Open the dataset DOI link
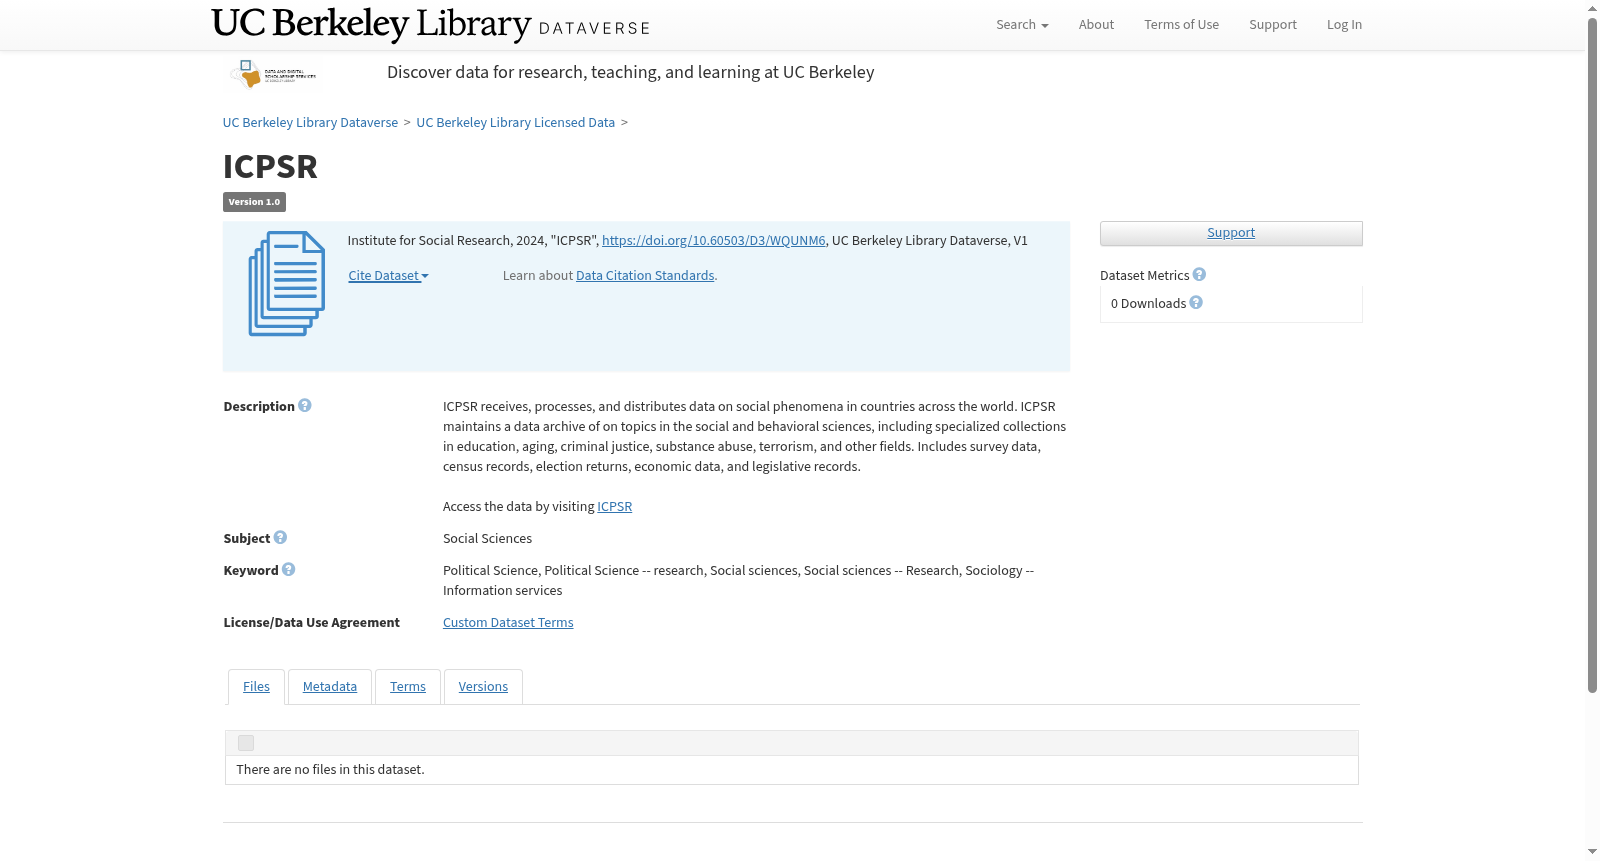Screen dimensions: 1600x861 [714, 241]
